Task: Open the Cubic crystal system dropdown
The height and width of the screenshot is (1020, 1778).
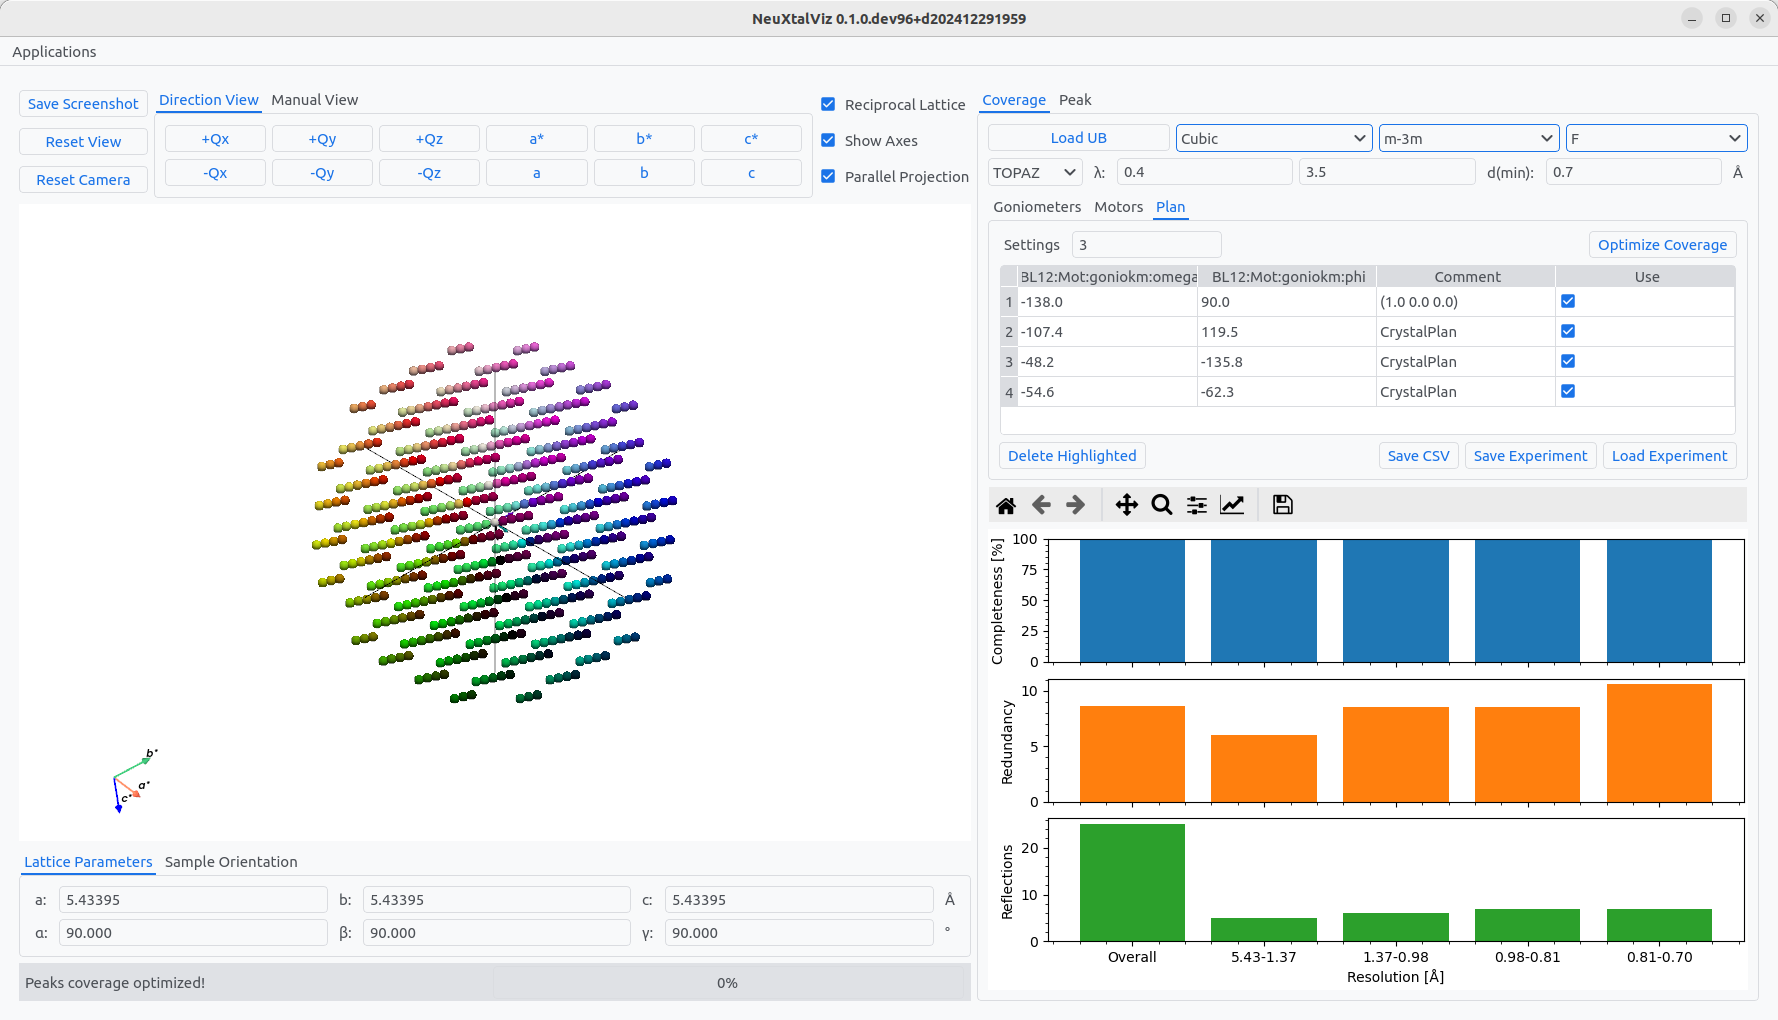Action: pyautogui.click(x=1273, y=138)
